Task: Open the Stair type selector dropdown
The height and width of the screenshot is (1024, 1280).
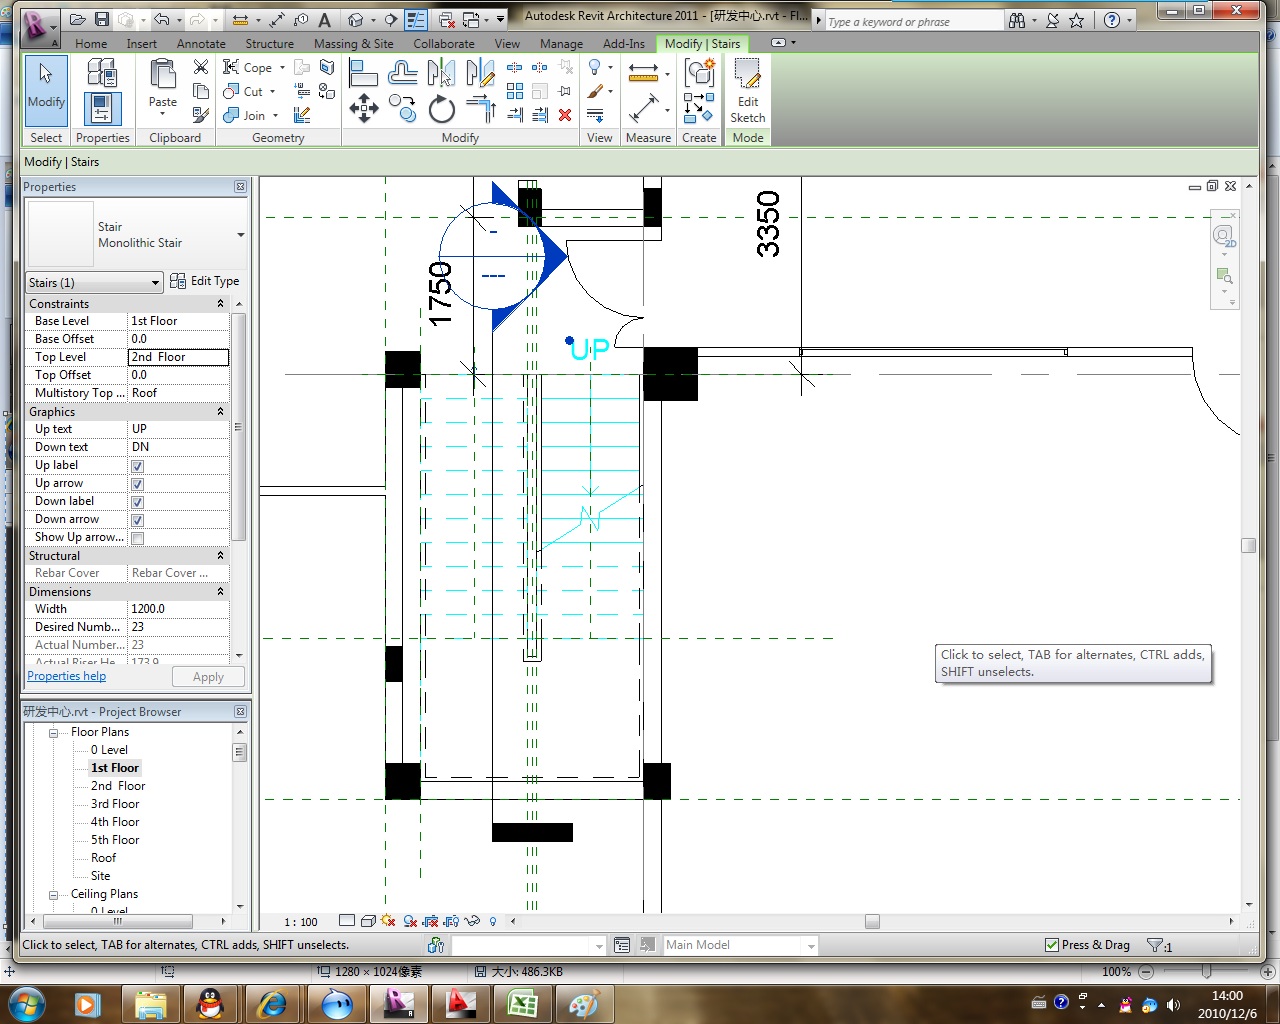Action: [240, 235]
